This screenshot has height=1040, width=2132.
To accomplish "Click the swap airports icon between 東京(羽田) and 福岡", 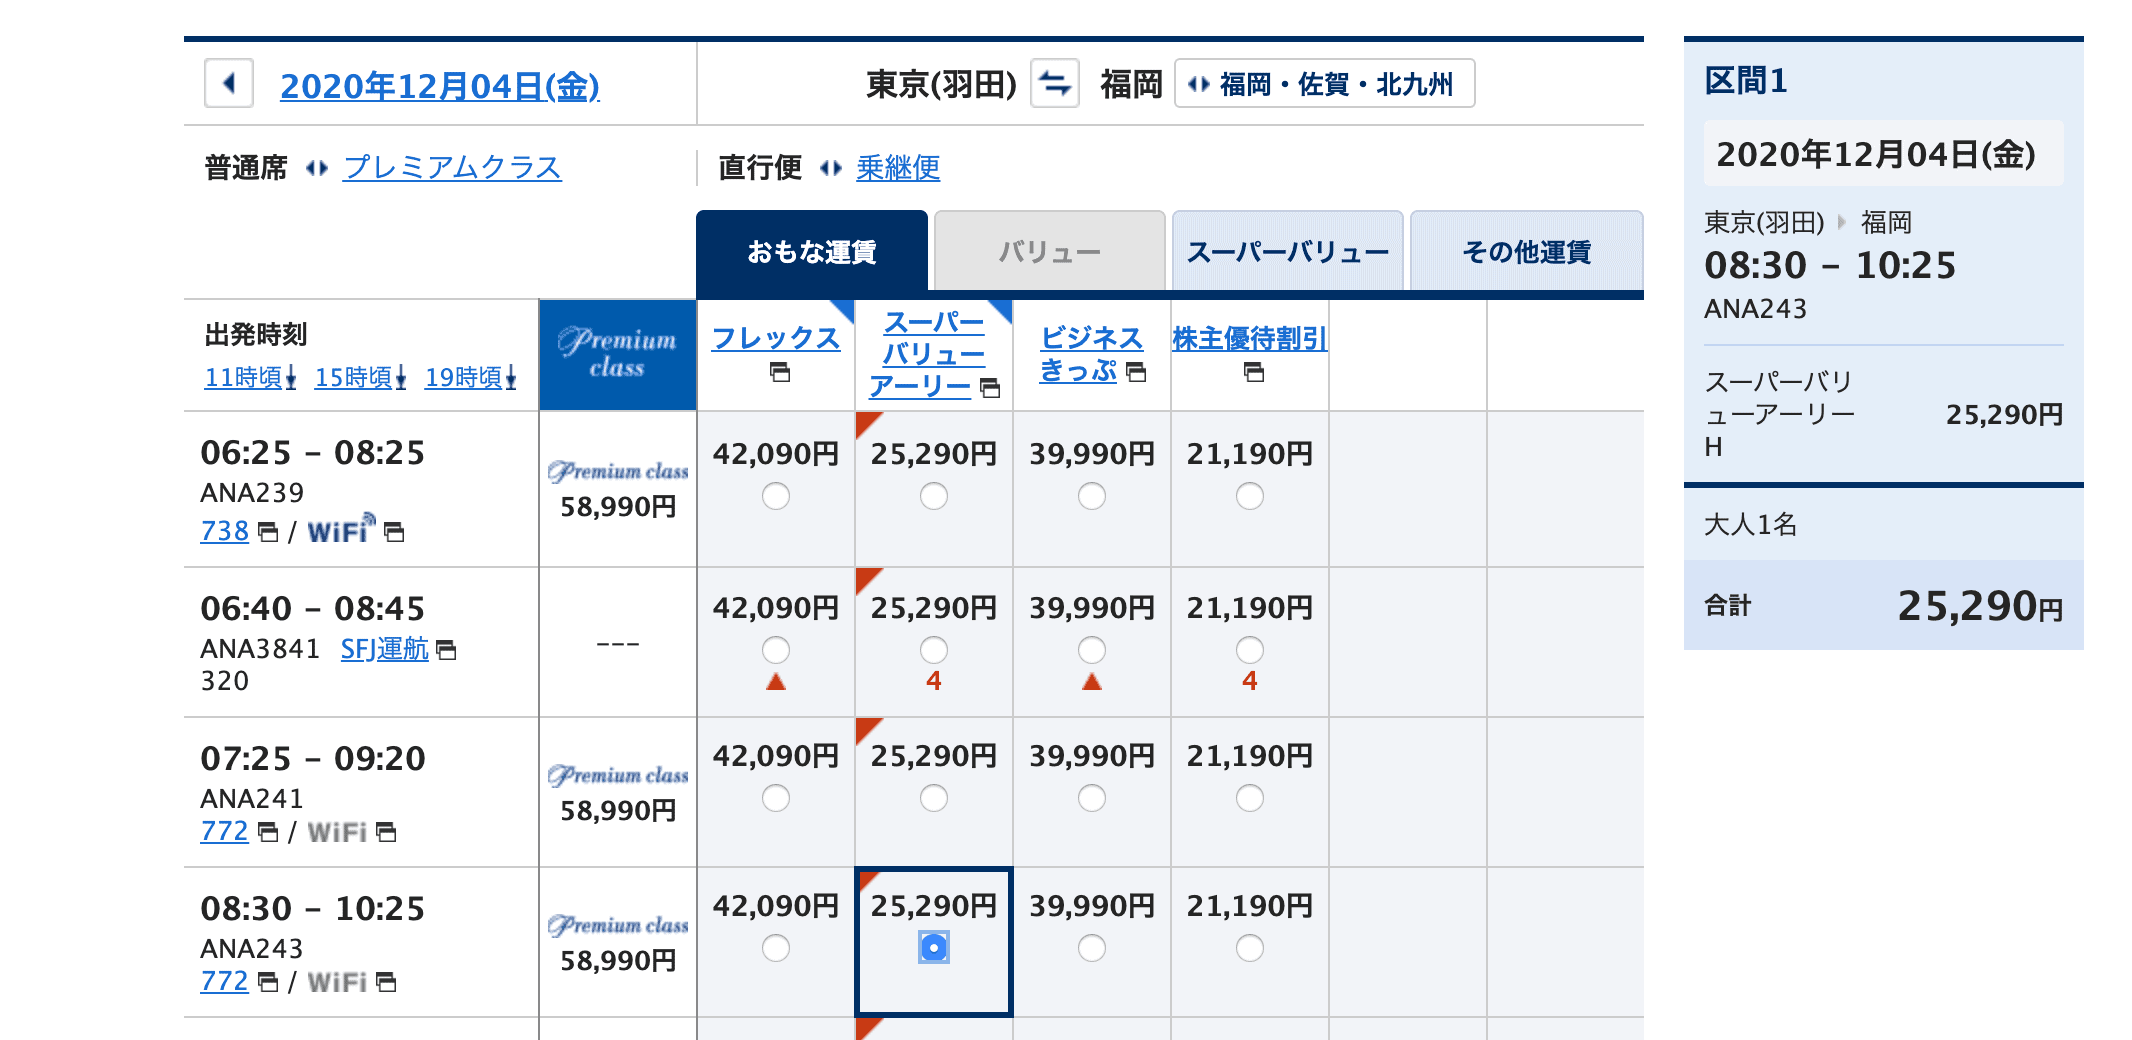I will click(1053, 84).
